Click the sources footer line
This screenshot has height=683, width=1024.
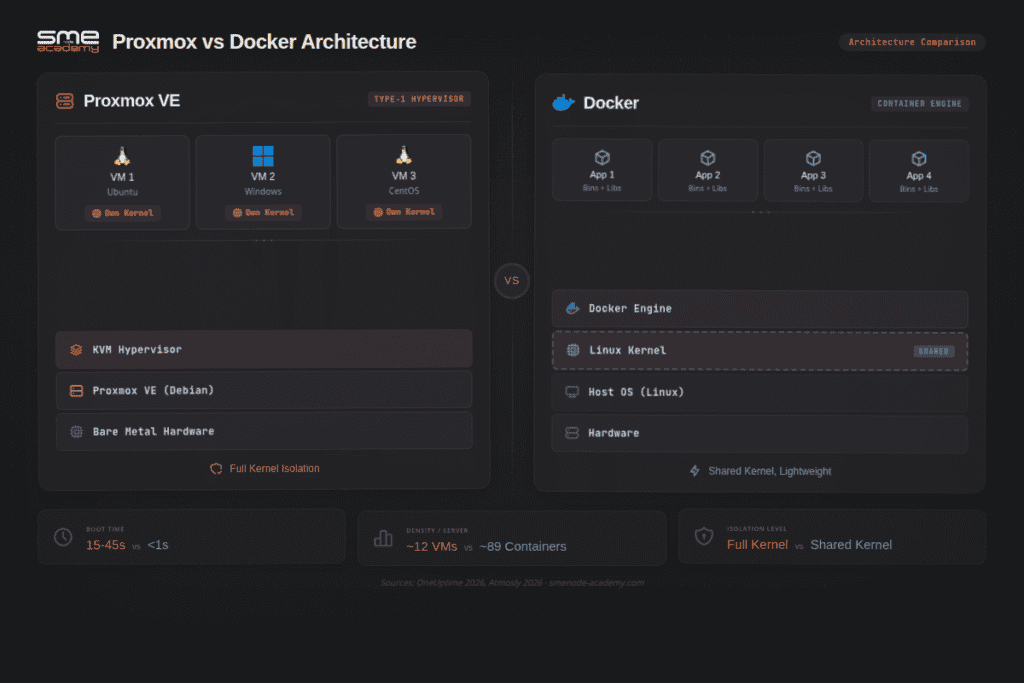512,582
